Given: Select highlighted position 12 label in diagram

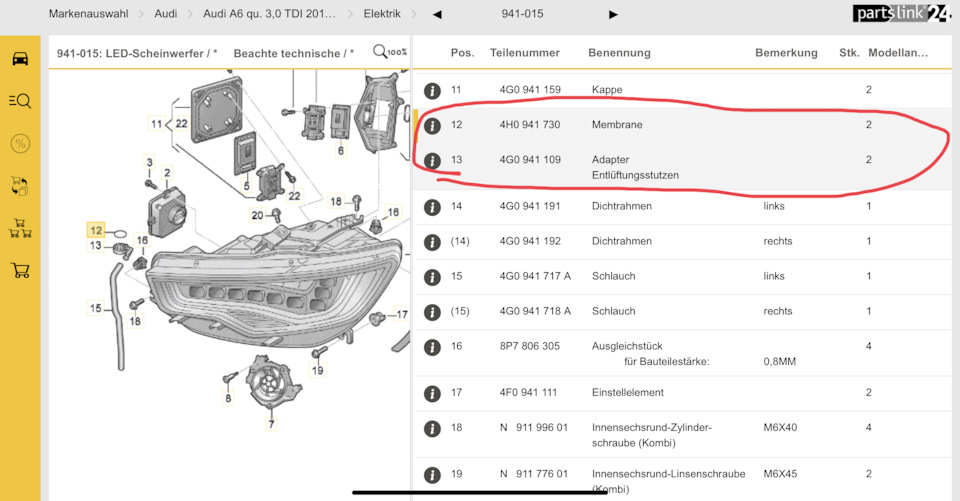Looking at the screenshot, I should 95,230.
